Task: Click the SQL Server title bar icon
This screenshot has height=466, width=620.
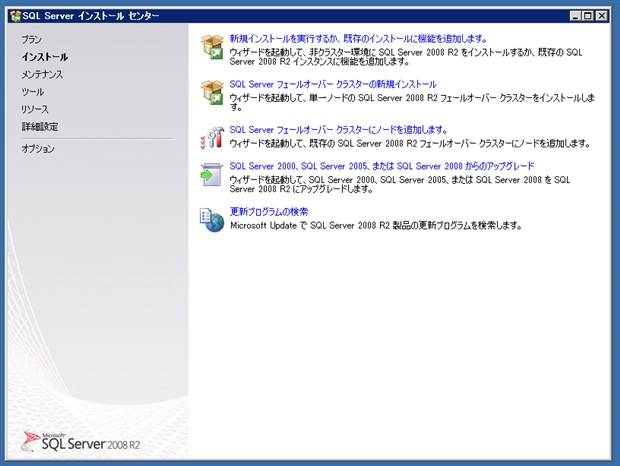Action: coord(15,16)
